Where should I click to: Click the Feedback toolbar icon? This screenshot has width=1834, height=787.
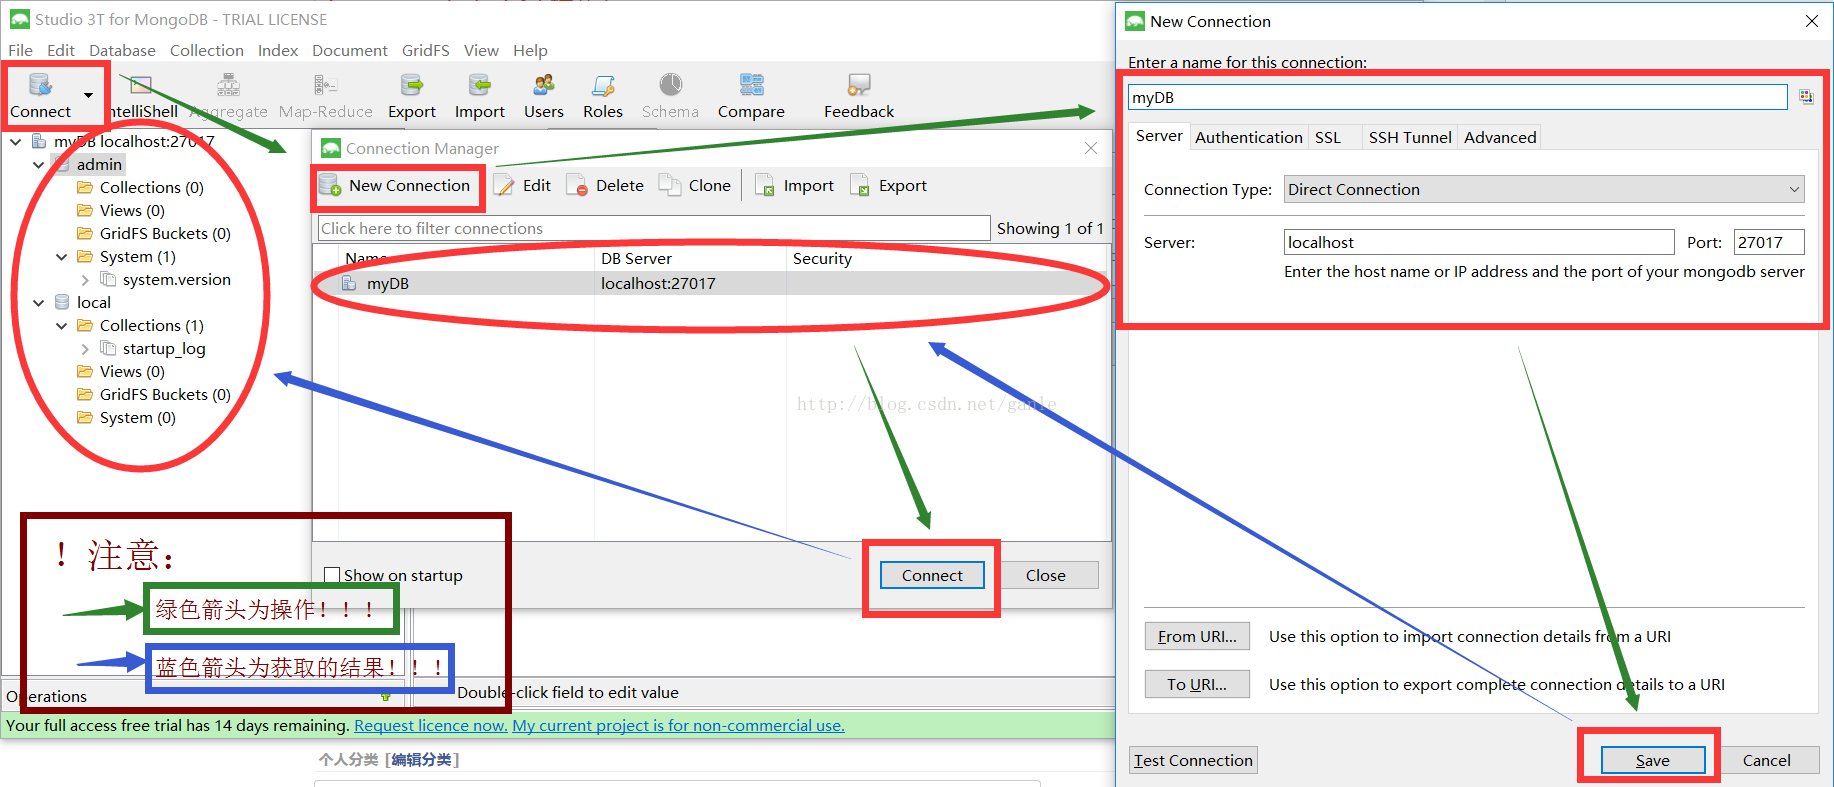pyautogui.click(x=859, y=96)
